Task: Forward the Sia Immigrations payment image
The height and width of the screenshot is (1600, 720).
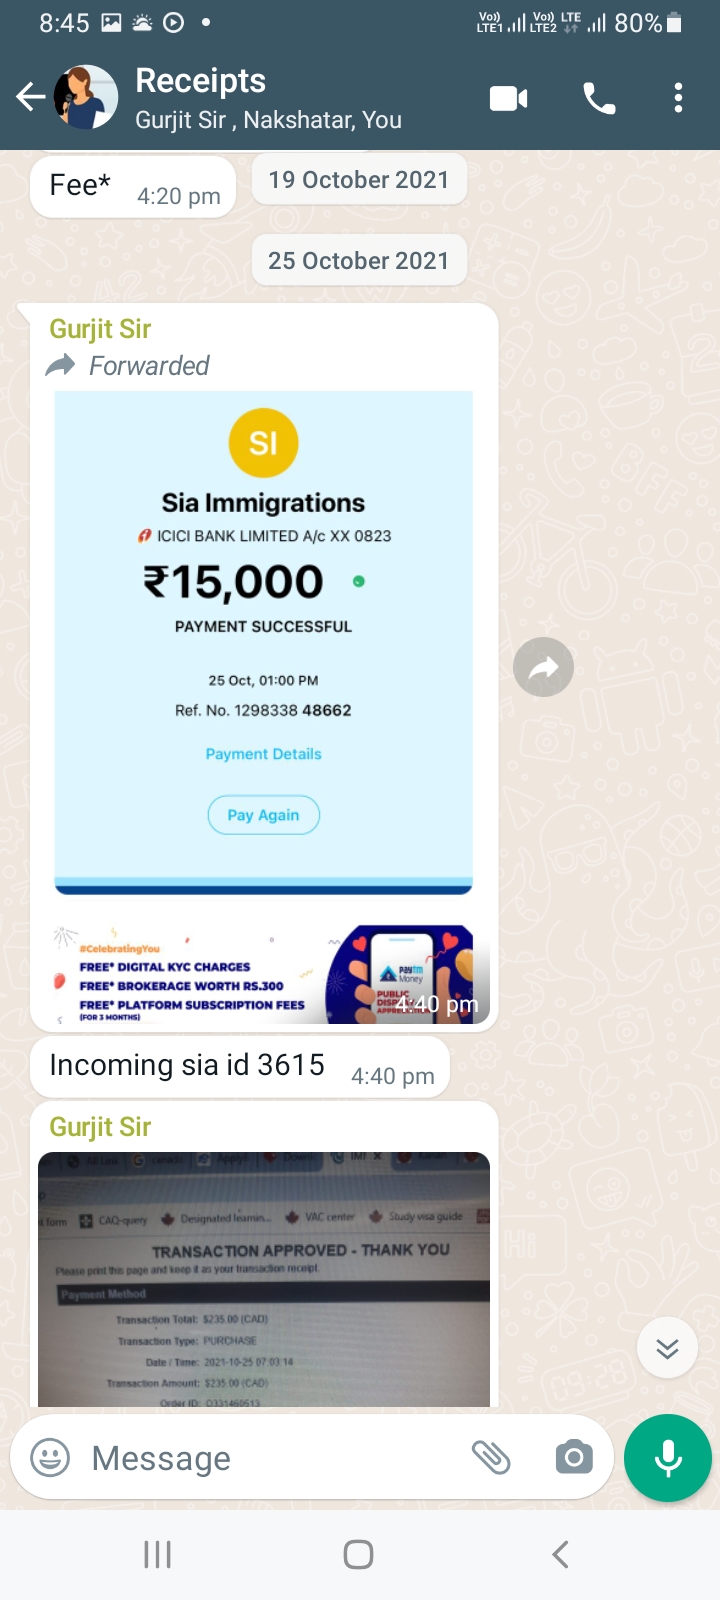Action: [x=543, y=667]
